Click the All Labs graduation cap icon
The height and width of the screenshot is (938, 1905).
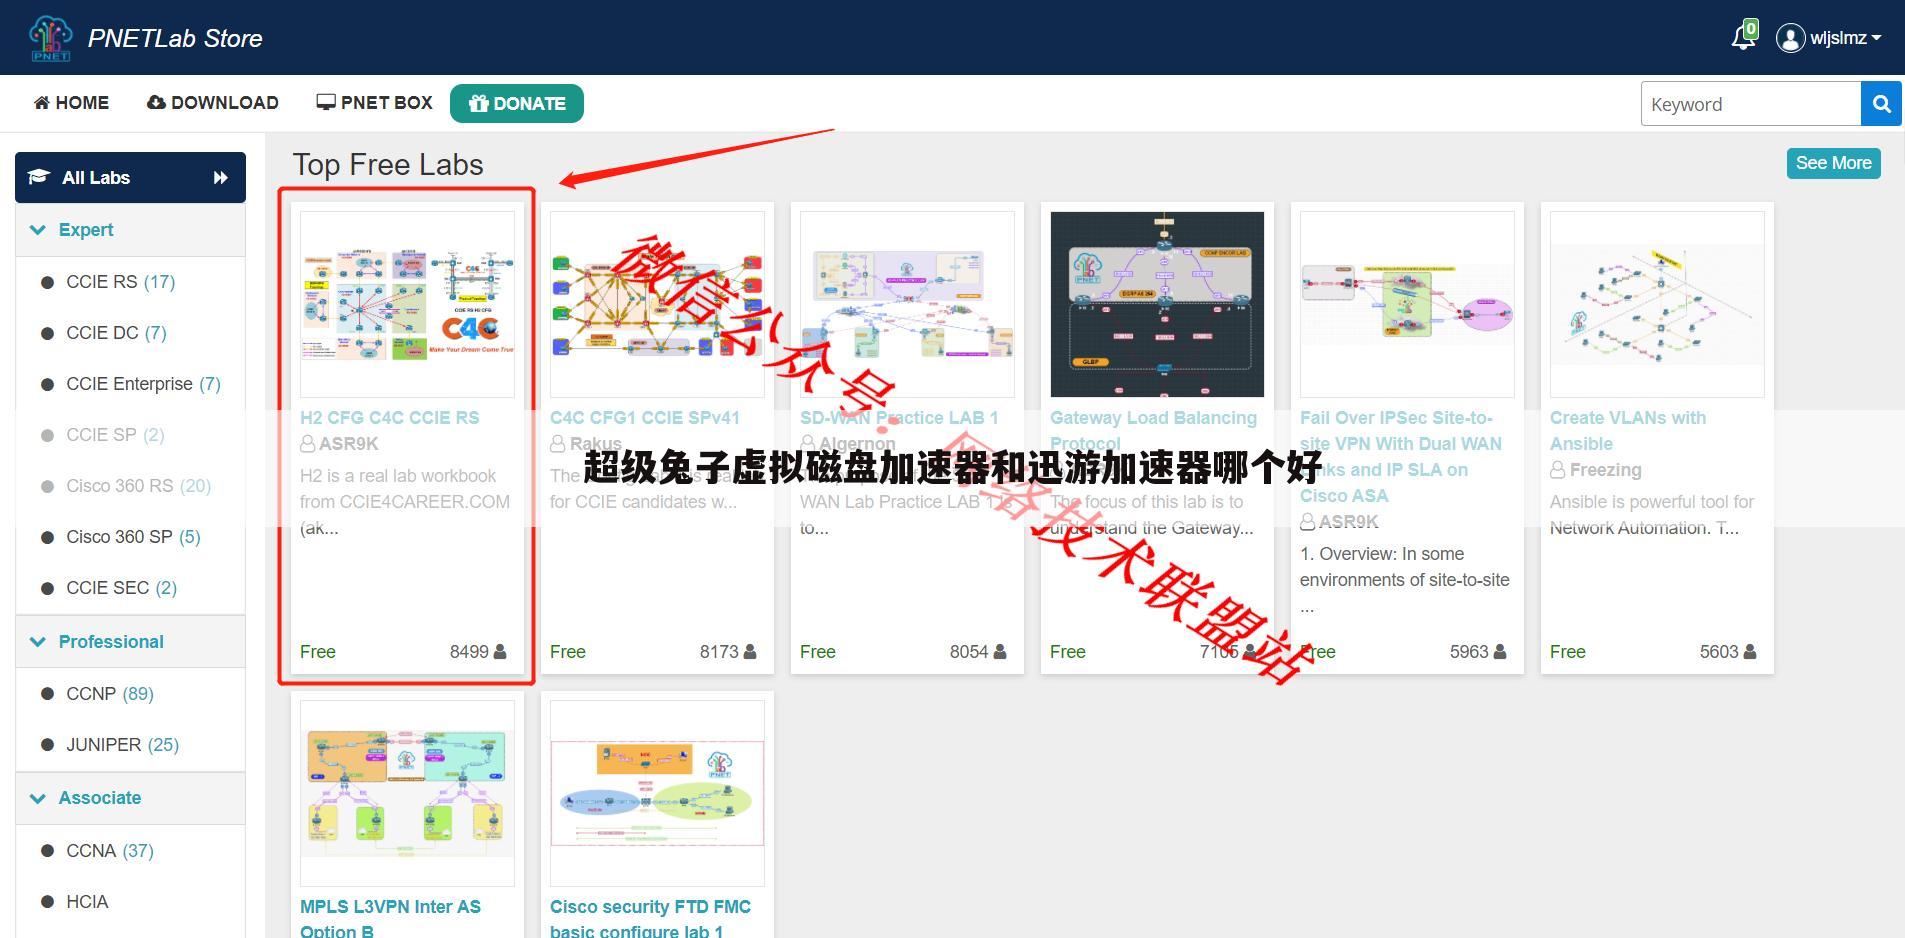pyautogui.click(x=38, y=177)
